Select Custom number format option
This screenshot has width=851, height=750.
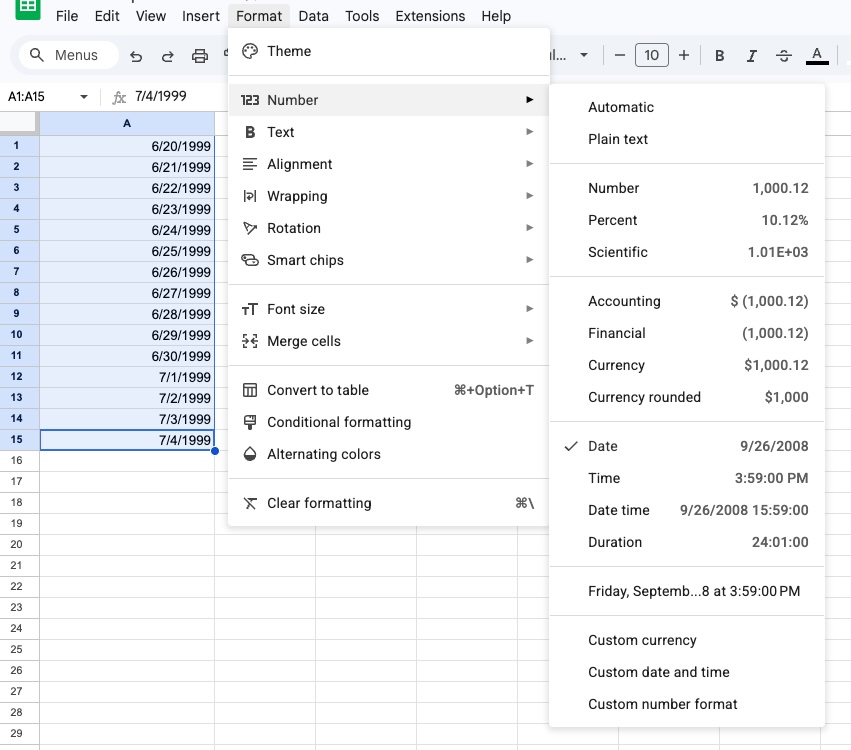(x=662, y=704)
